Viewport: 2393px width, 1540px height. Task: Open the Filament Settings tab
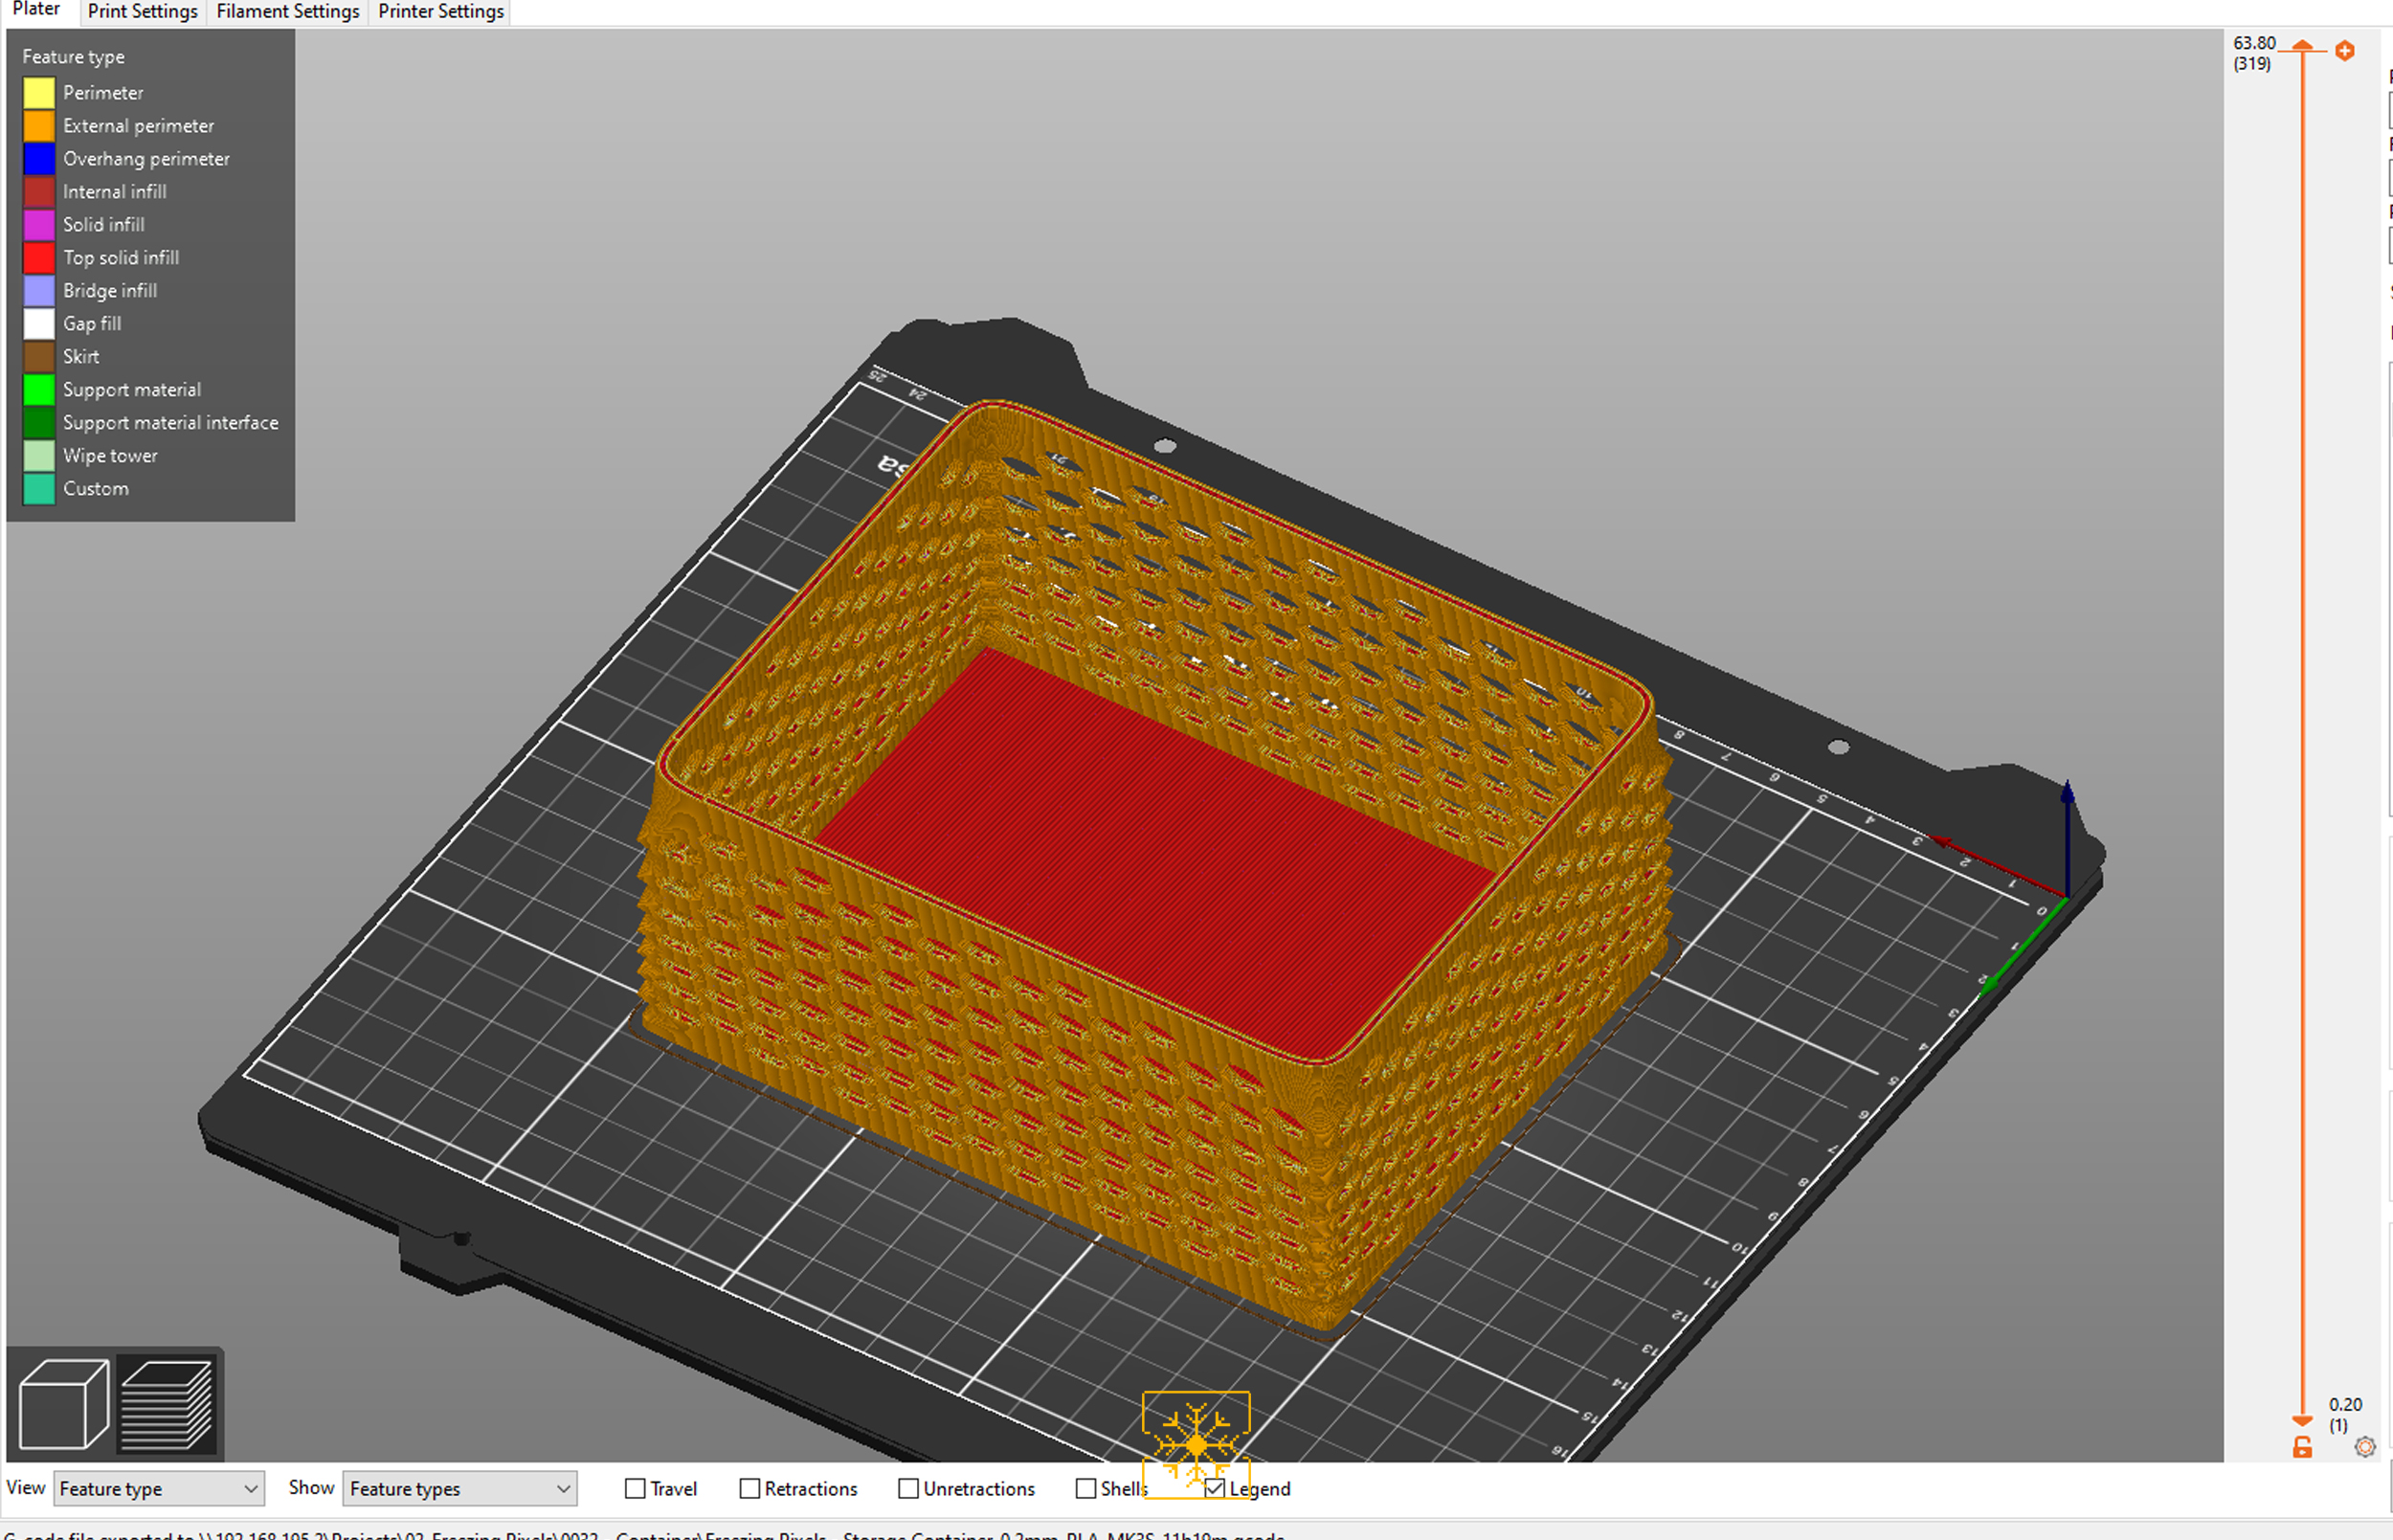tap(288, 11)
